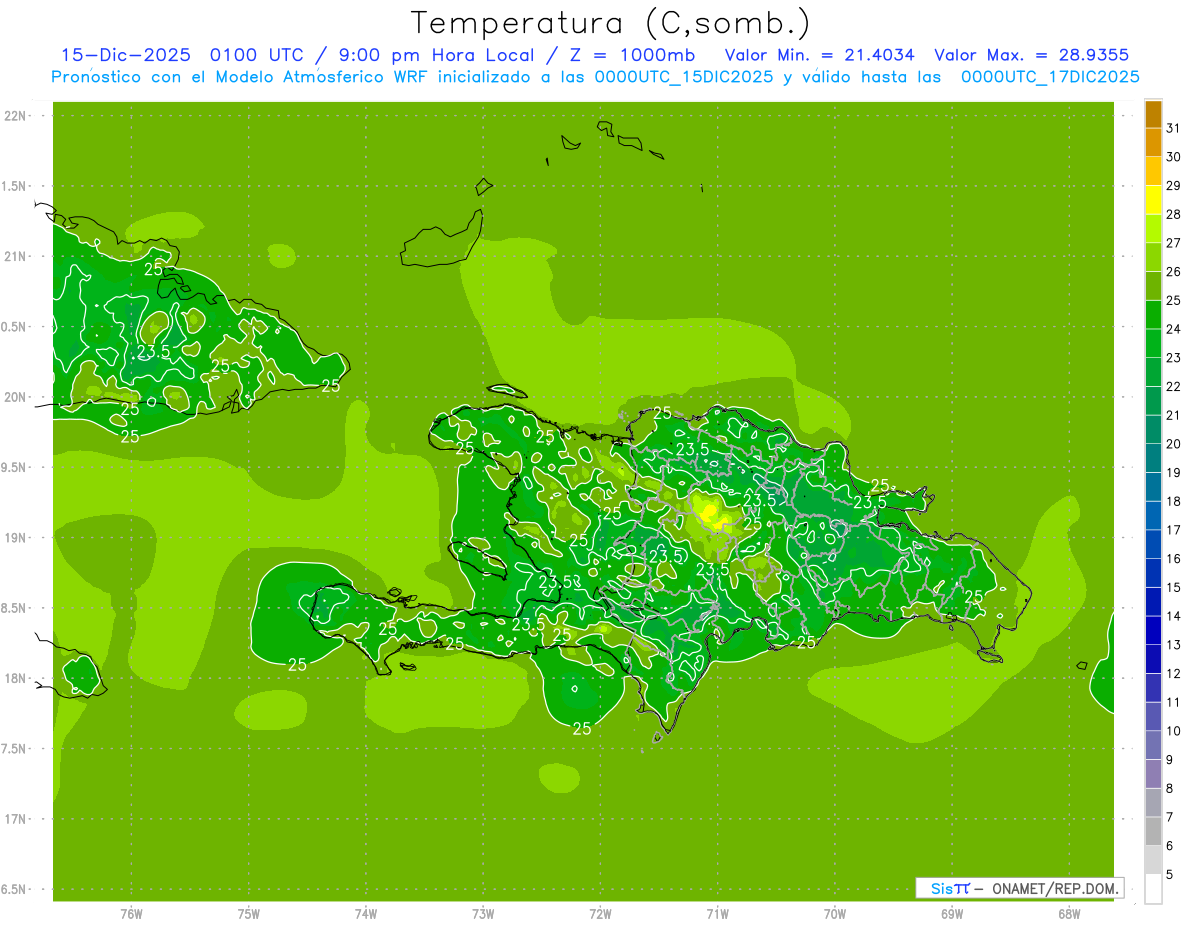
Task: Click the "19N" latitude axis label
Action: pyautogui.click(x=17, y=538)
